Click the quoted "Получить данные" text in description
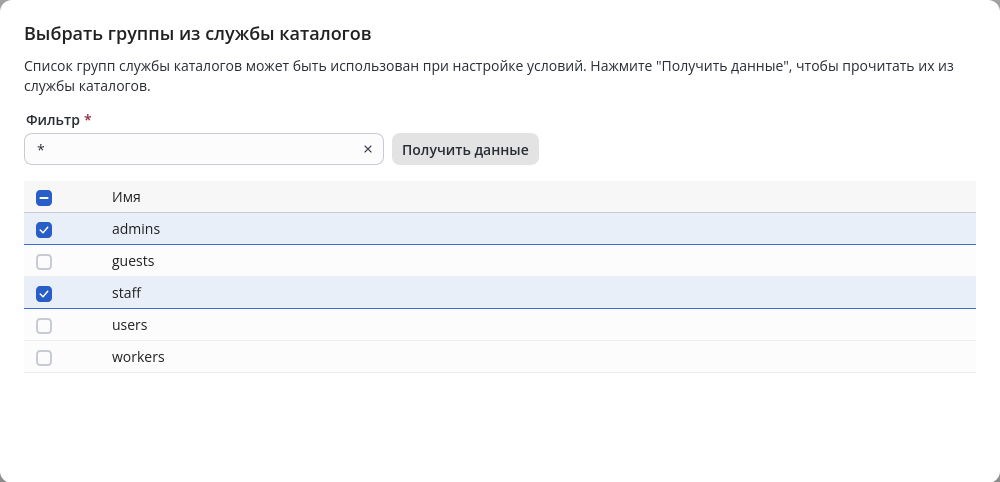 point(724,66)
